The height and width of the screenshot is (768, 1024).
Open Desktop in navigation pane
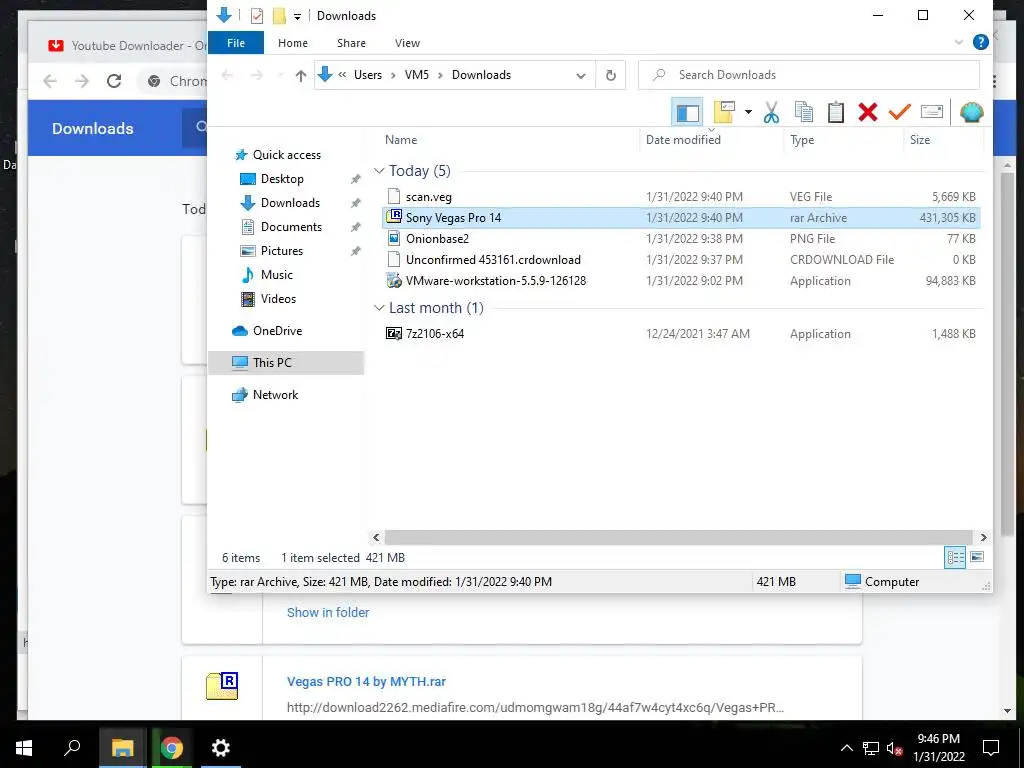click(x=282, y=179)
